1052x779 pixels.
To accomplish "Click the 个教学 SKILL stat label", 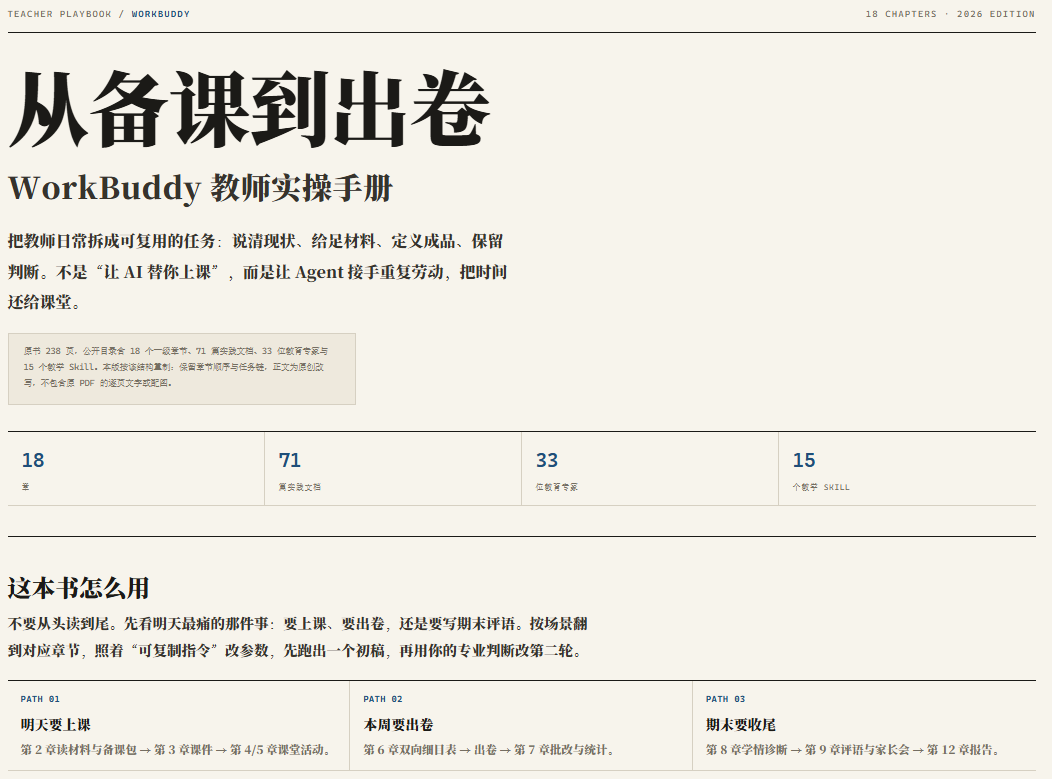I will tap(821, 487).
